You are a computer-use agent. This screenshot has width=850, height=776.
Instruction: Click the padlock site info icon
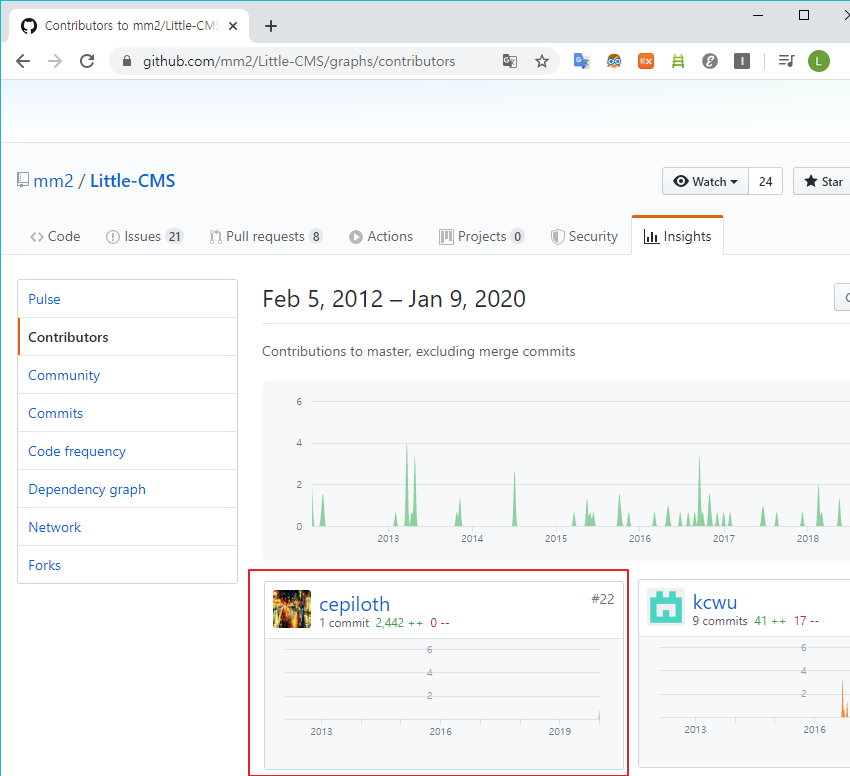(x=127, y=61)
